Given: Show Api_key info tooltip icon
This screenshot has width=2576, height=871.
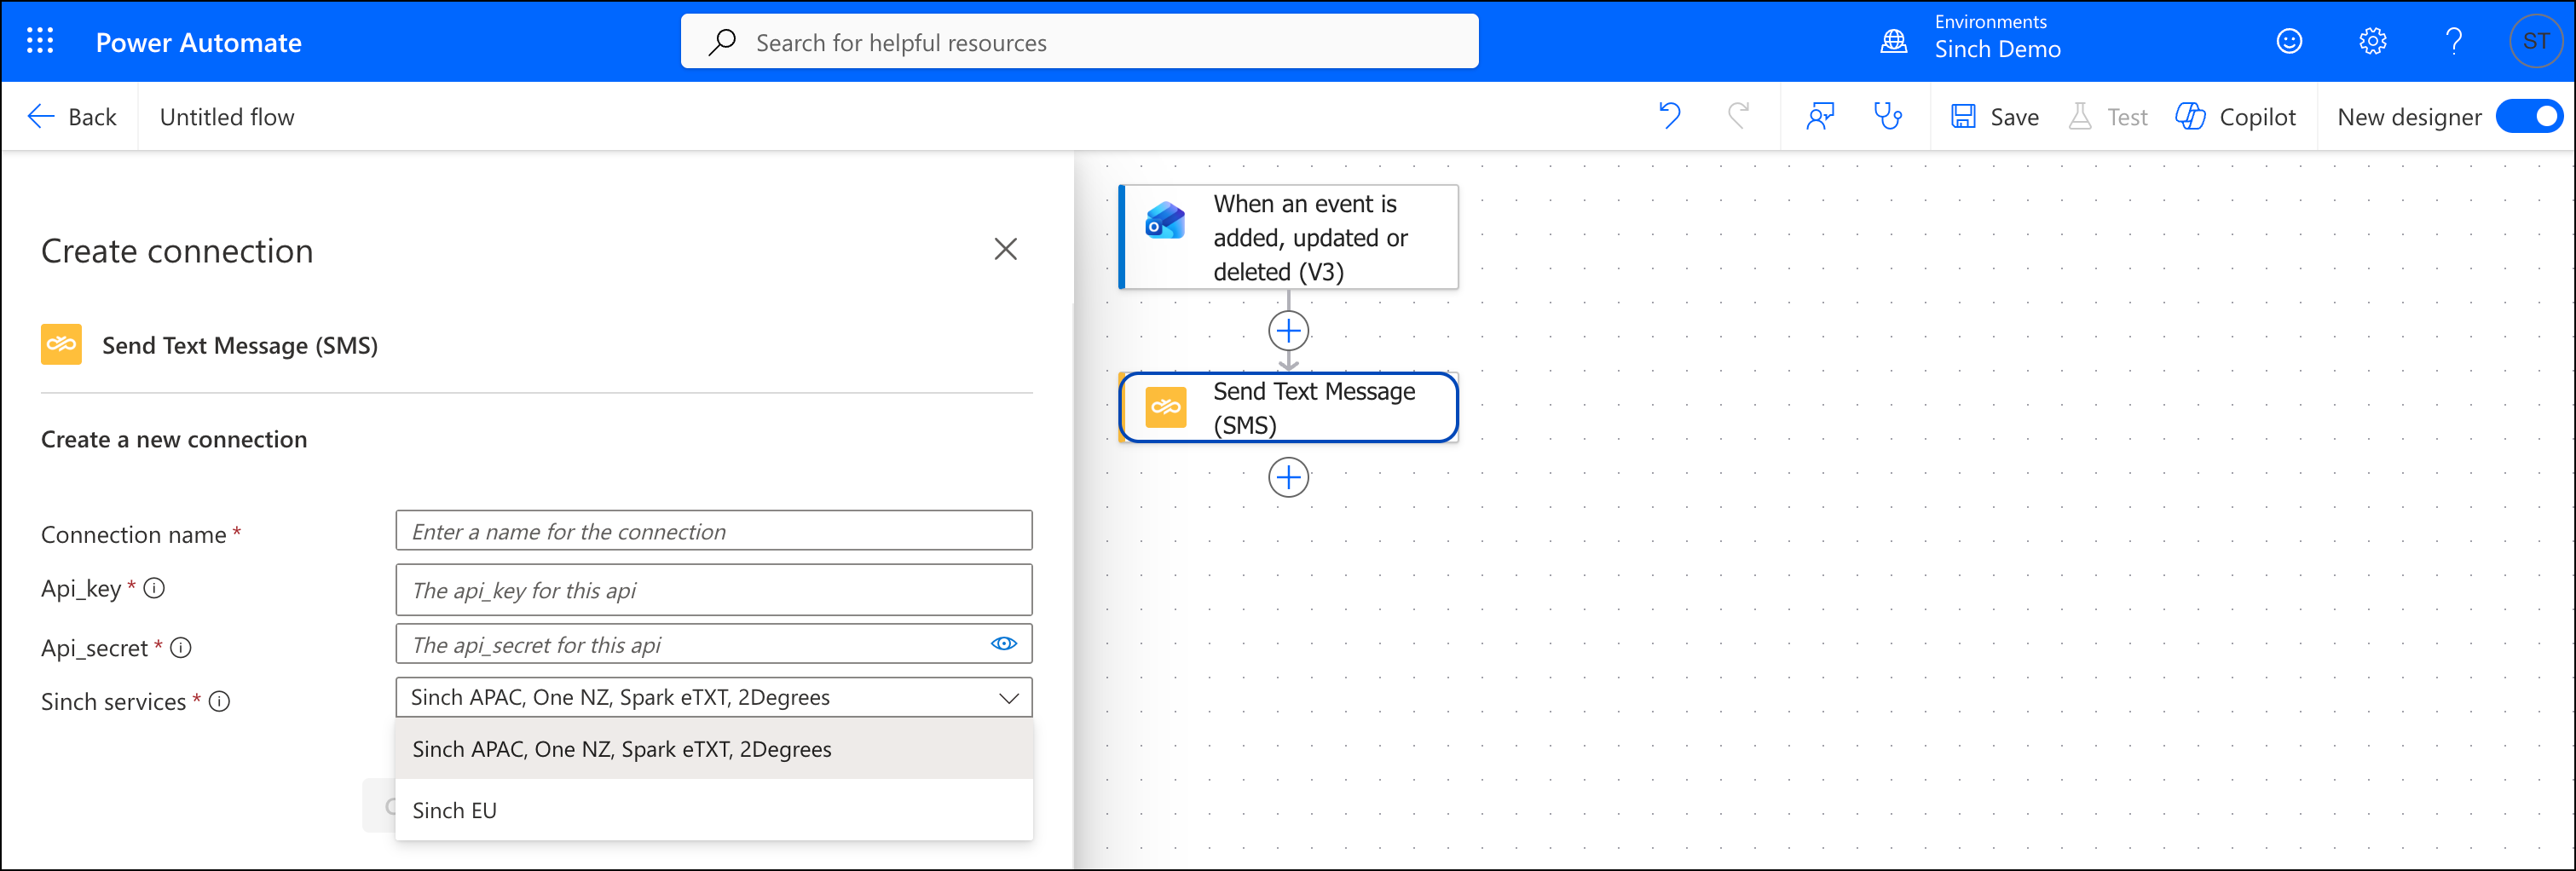Looking at the screenshot, I should click(154, 588).
